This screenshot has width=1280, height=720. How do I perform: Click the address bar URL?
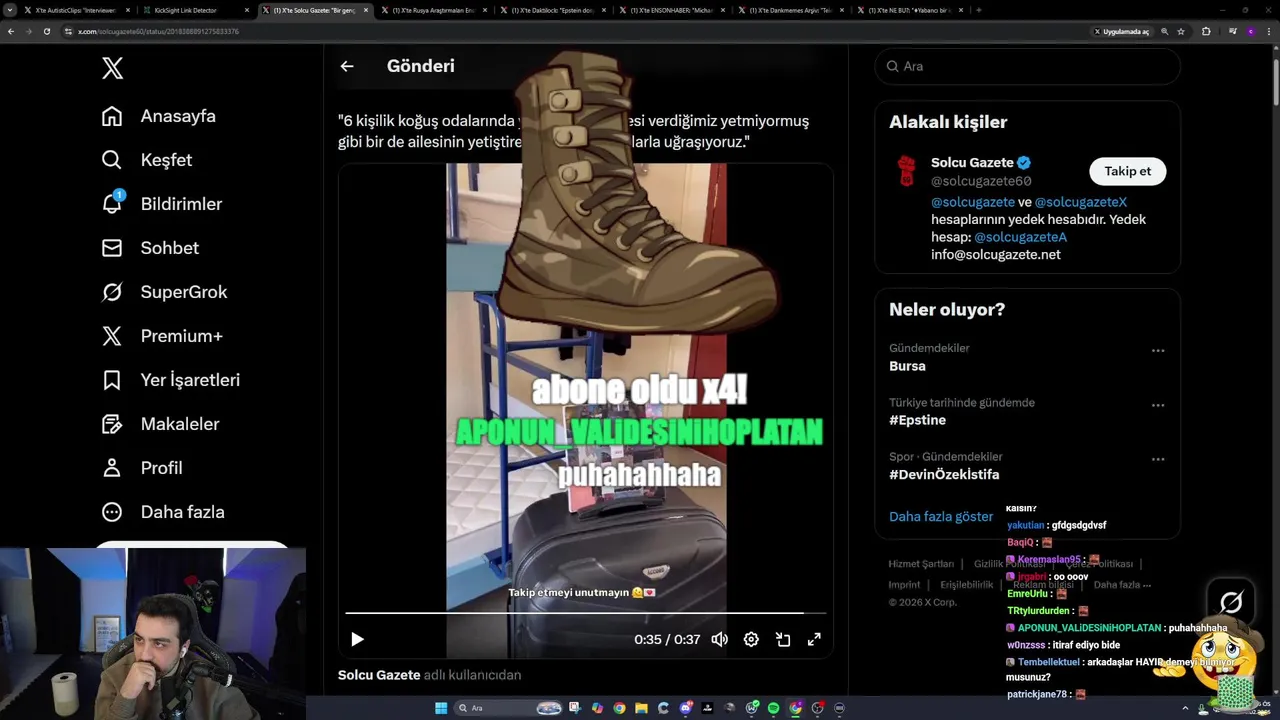pyautogui.click(x=158, y=31)
